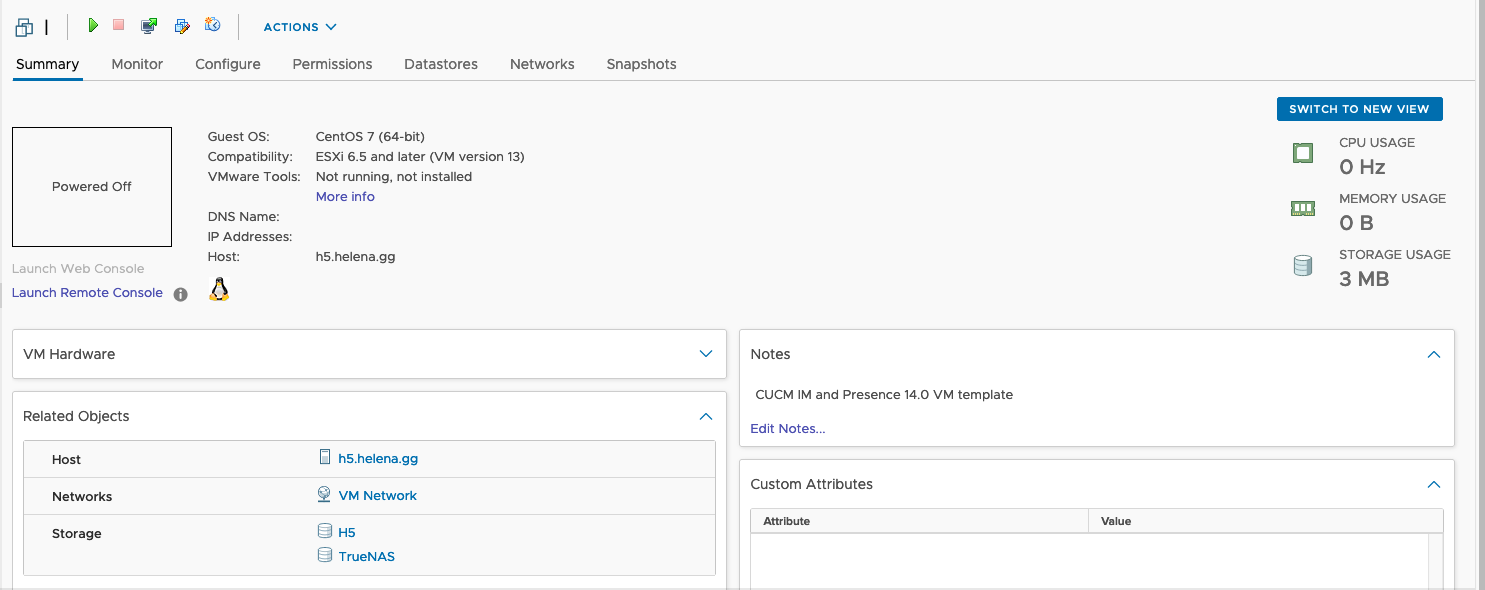Click the red Power Off icon
Viewport: 1485px width, 590px height.
(x=119, y=26)
